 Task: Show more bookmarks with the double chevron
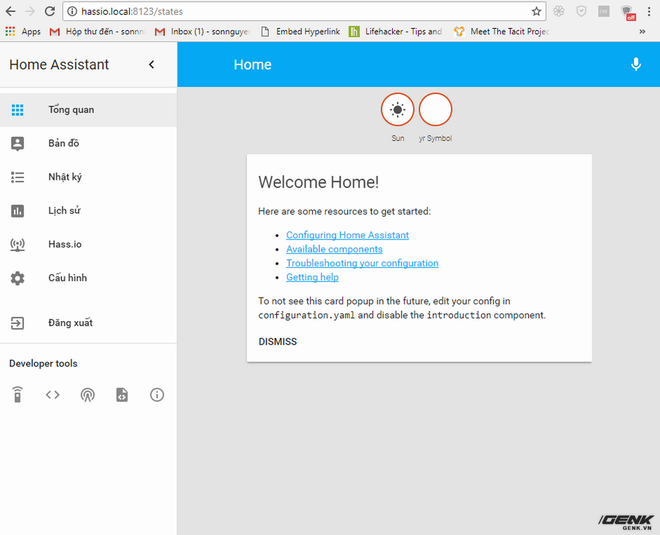click(642, 32)
